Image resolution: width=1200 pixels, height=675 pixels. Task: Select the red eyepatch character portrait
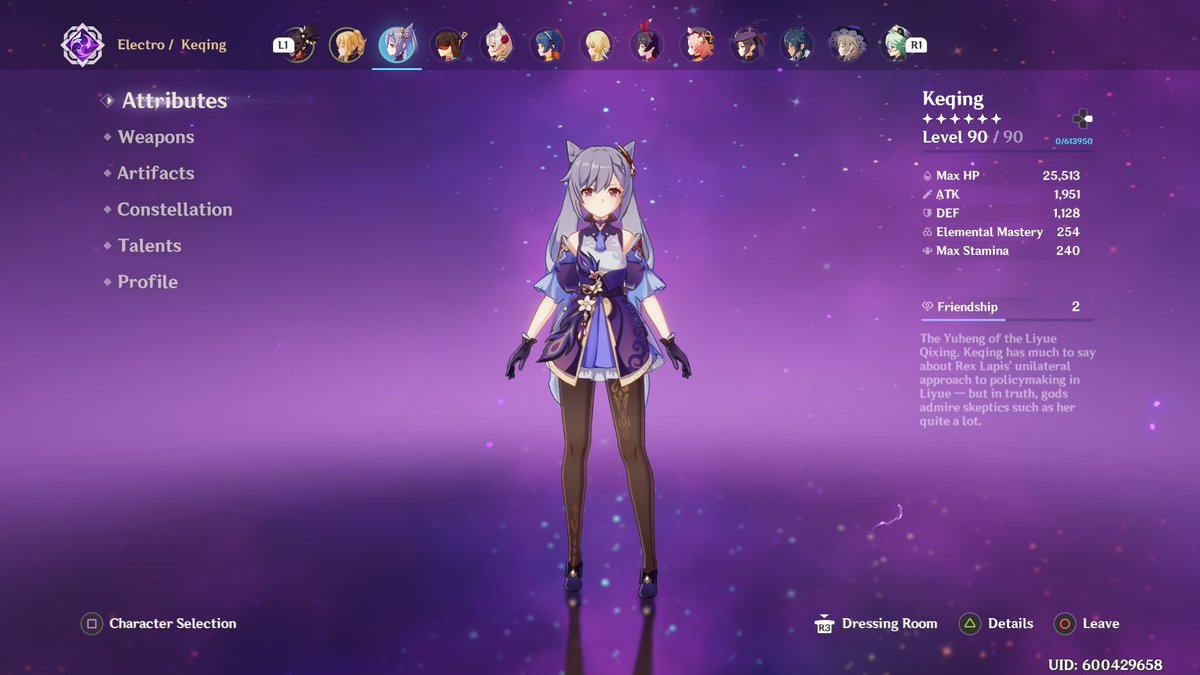click(447, 45)
